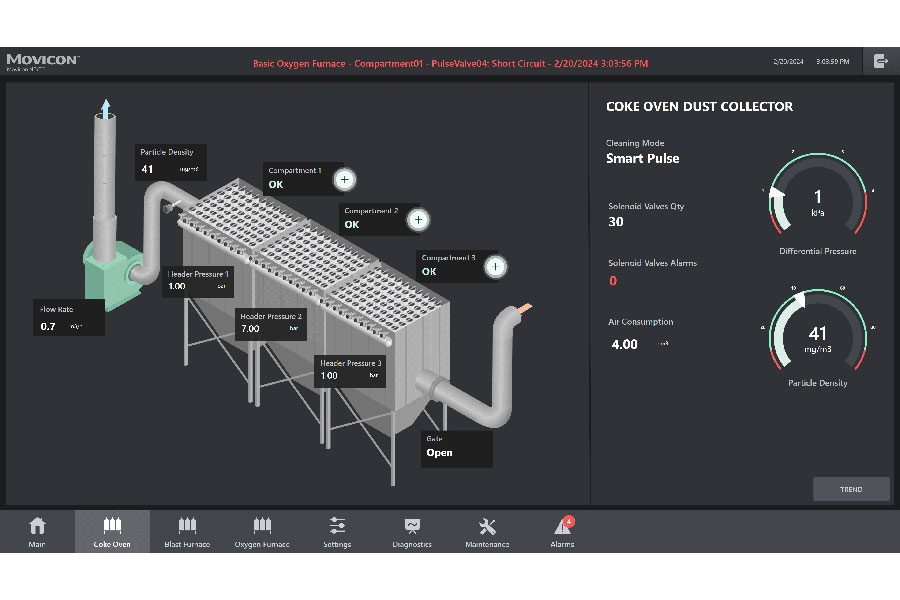The image size is (900, 600).
Task: Open the Diagnostics monitor icon
Action: (412, 531)
